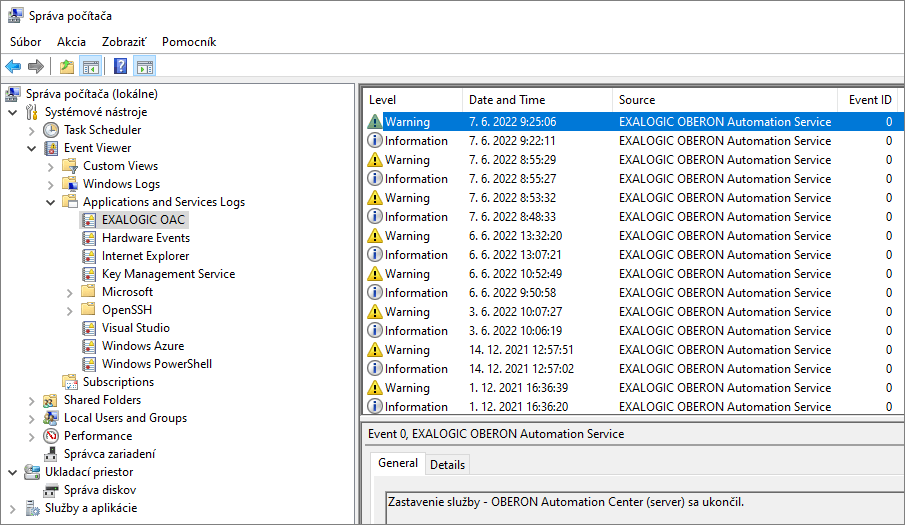
Task: Open the Zobraziť menu
Action: [123, 42]
